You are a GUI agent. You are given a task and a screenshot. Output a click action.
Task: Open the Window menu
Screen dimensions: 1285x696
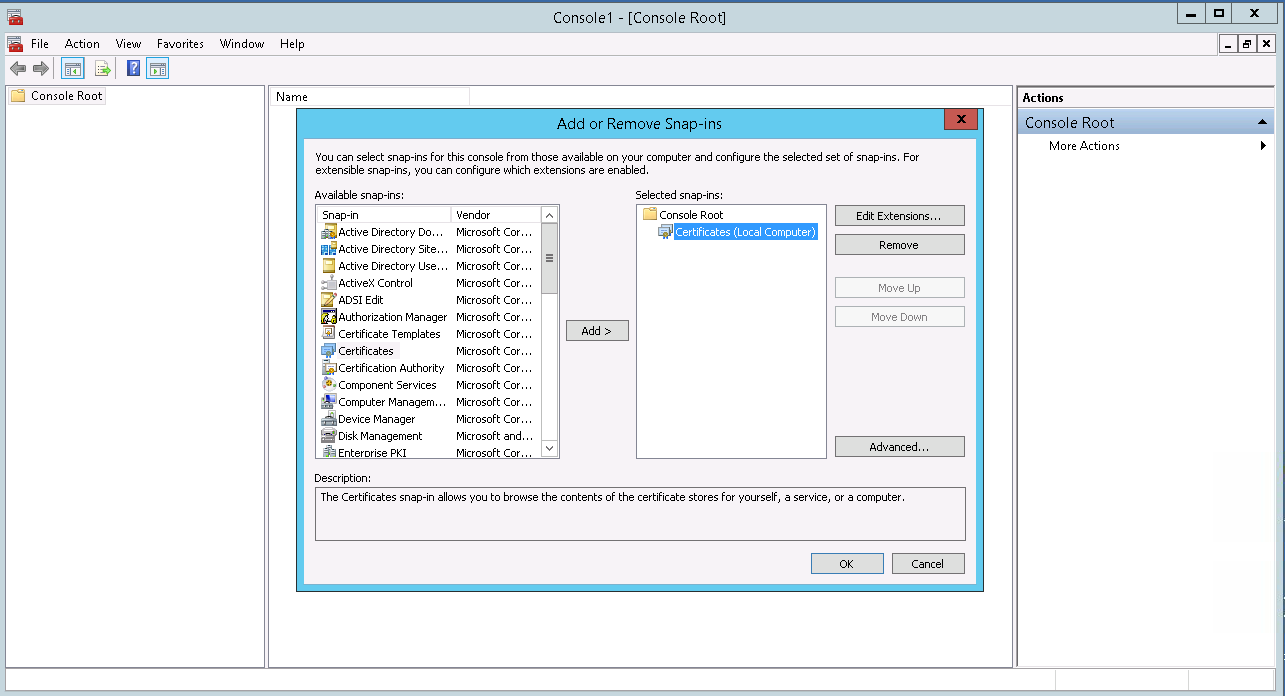(x=242, y=44)
